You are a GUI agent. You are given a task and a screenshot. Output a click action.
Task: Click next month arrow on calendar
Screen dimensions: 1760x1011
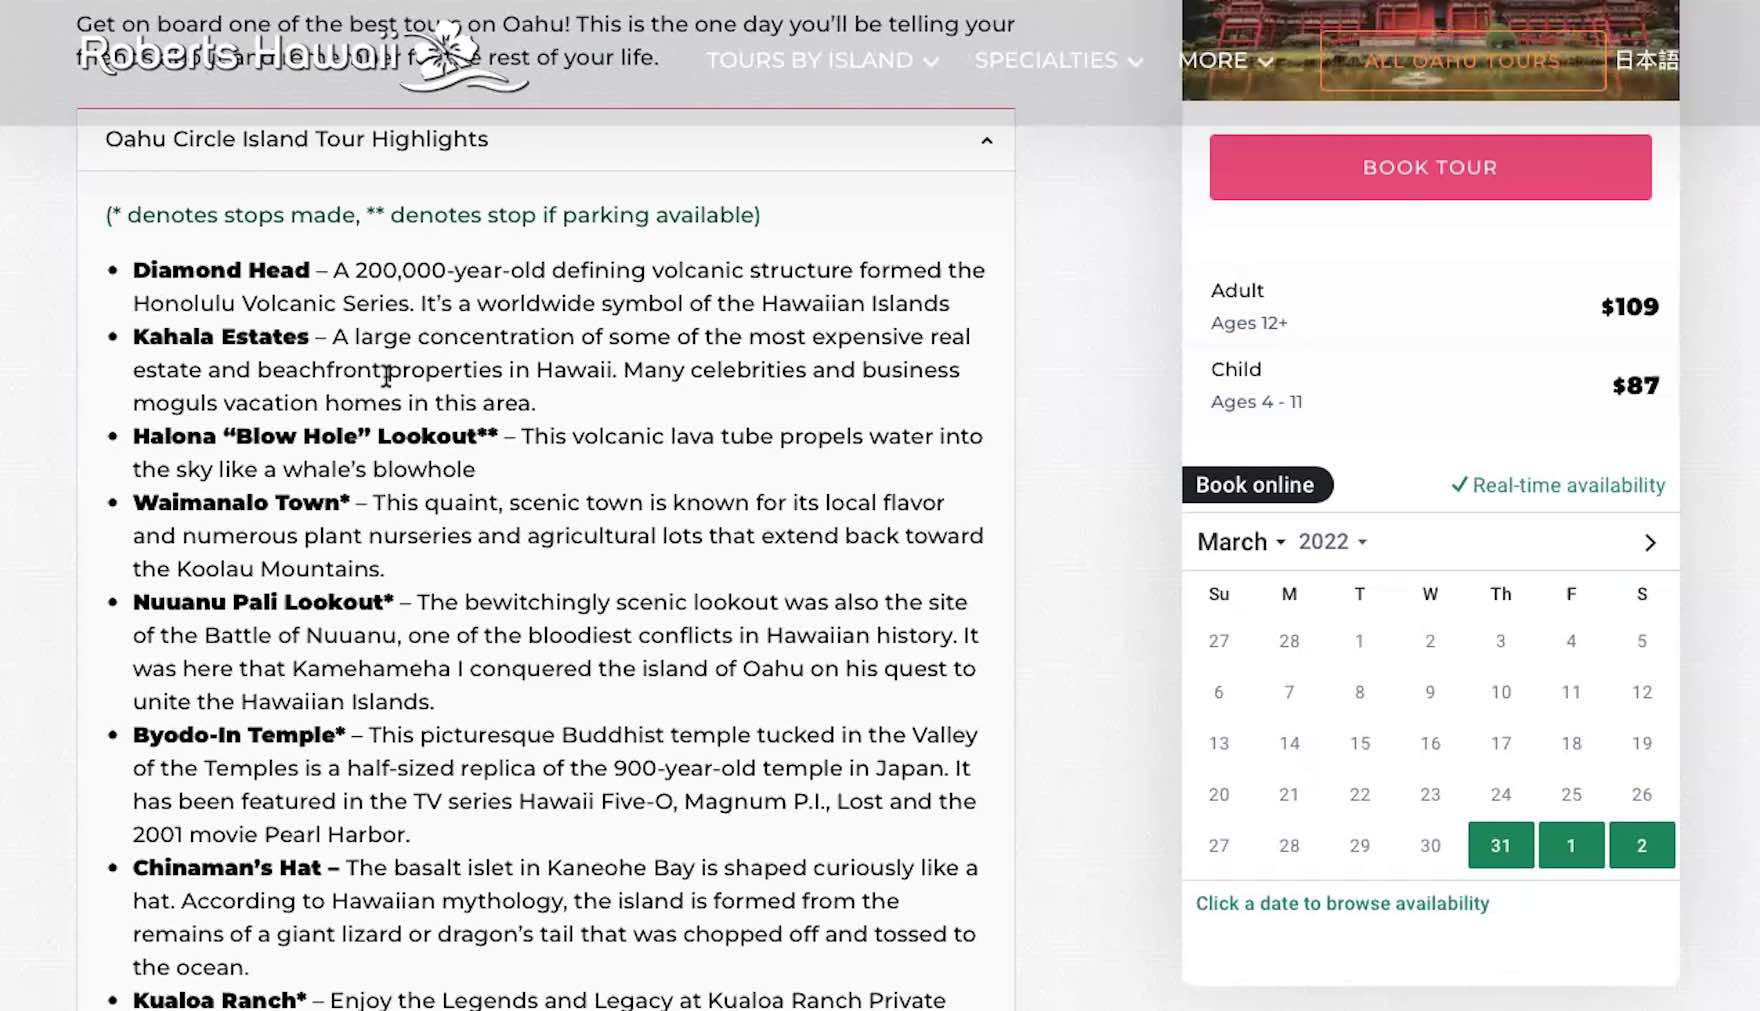[1650, 543]
